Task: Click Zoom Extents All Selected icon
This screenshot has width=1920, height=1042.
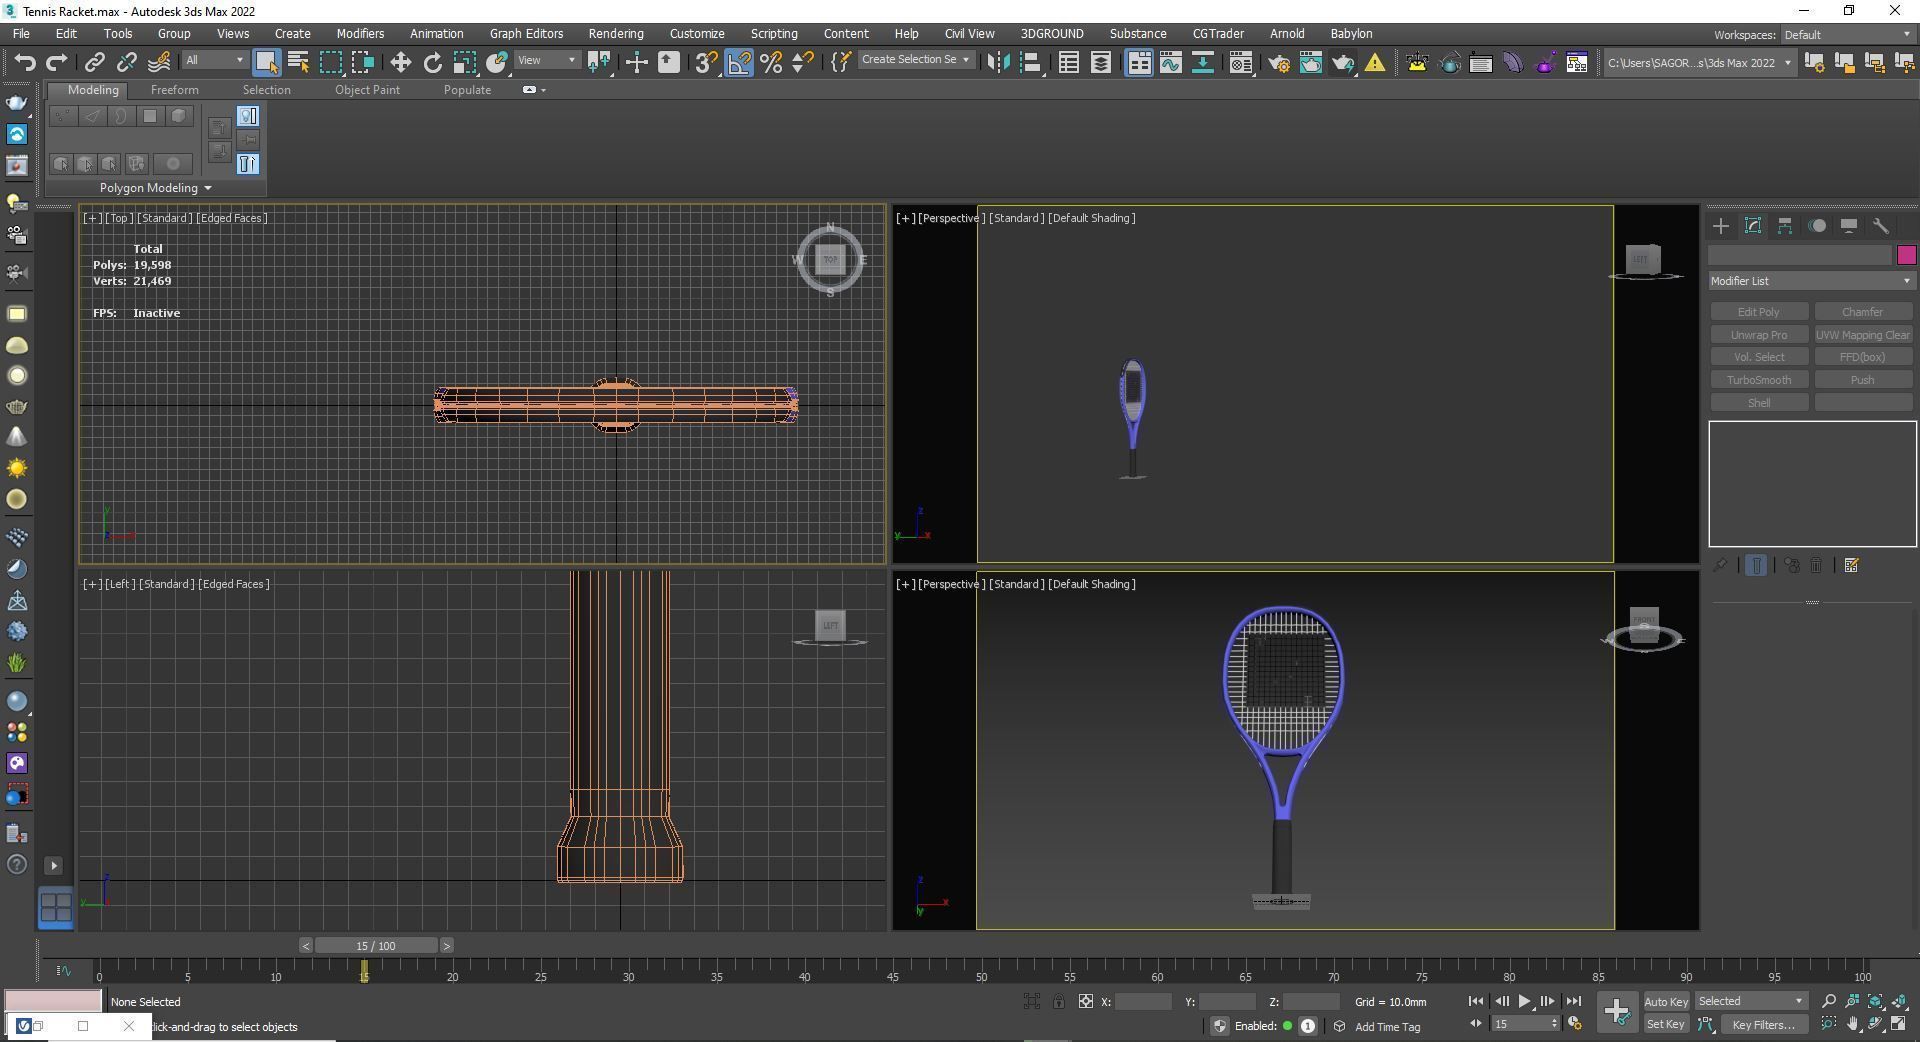Action: click(x=1898, y=1001)
